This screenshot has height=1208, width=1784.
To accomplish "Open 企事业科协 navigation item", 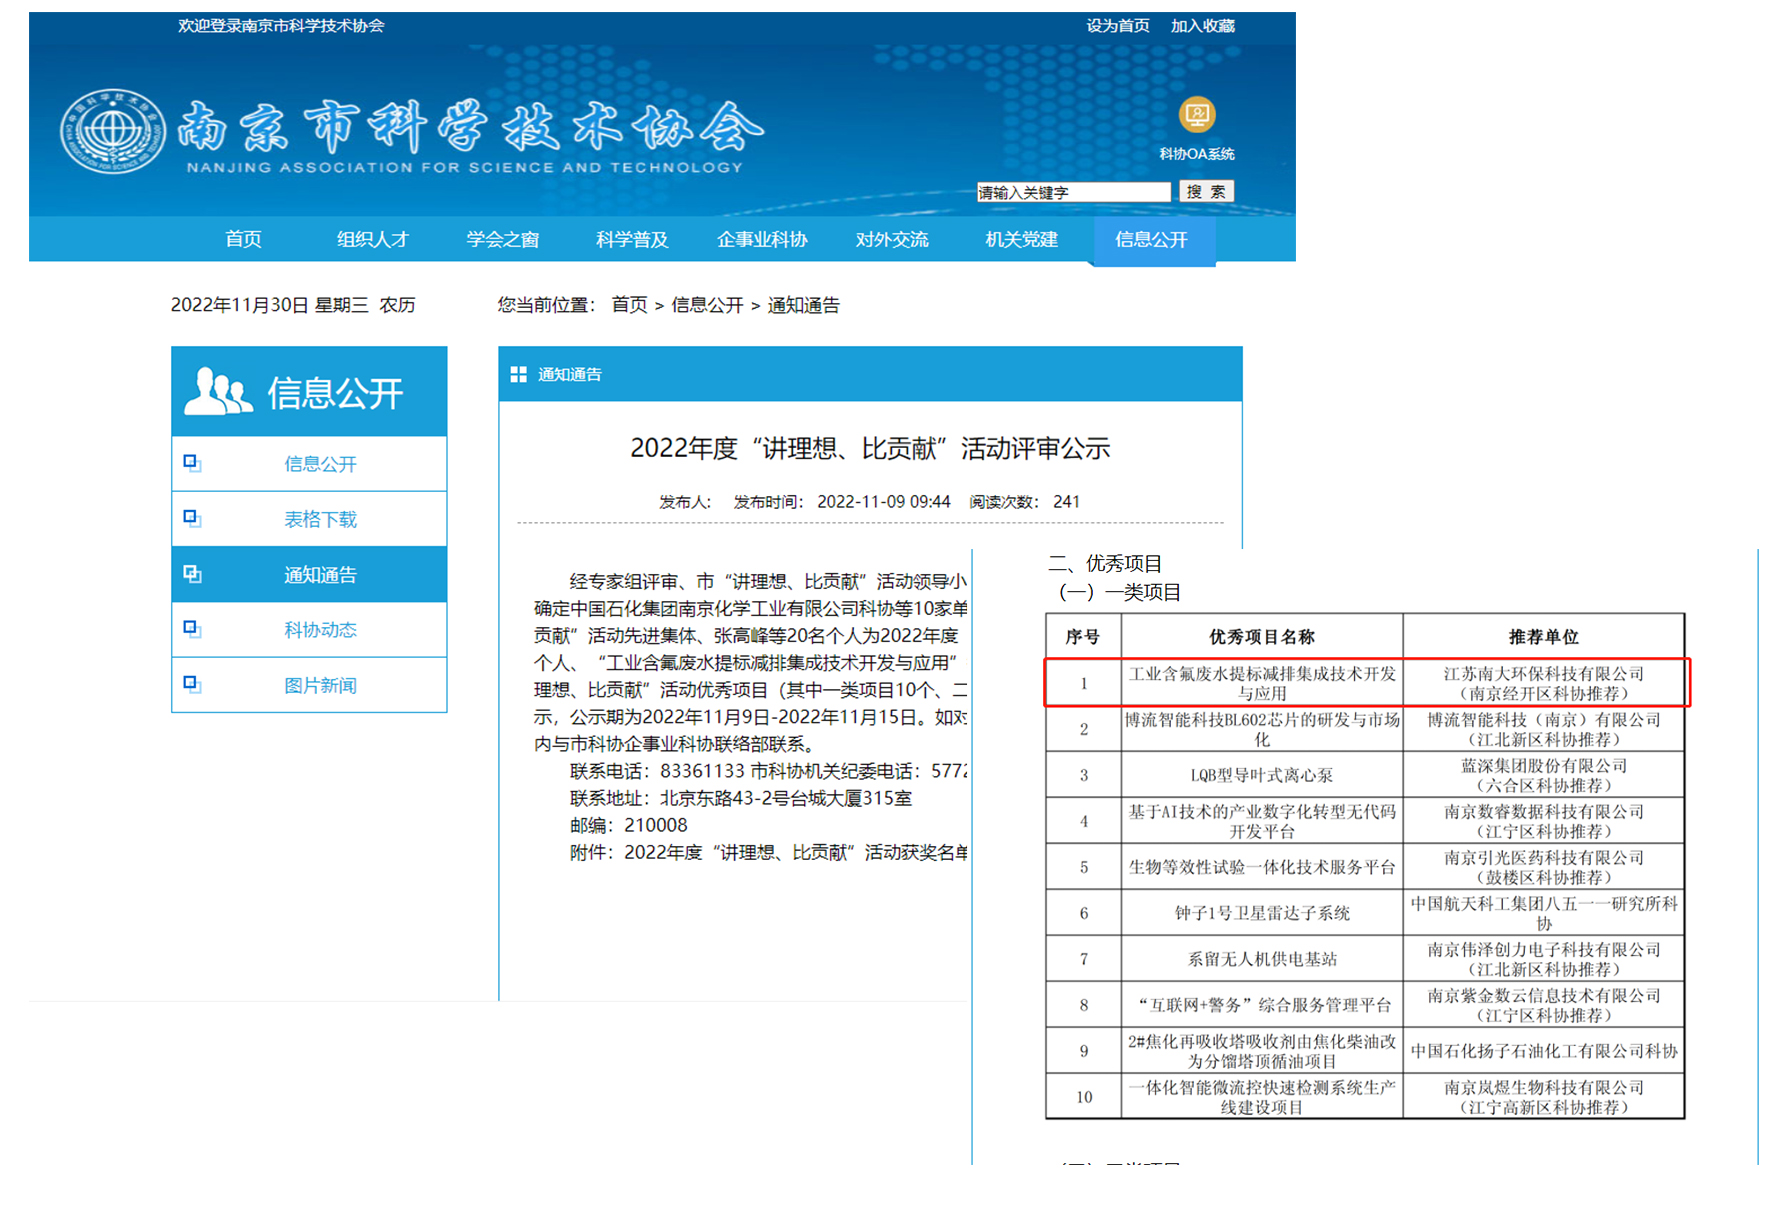I will coord(762,239).
